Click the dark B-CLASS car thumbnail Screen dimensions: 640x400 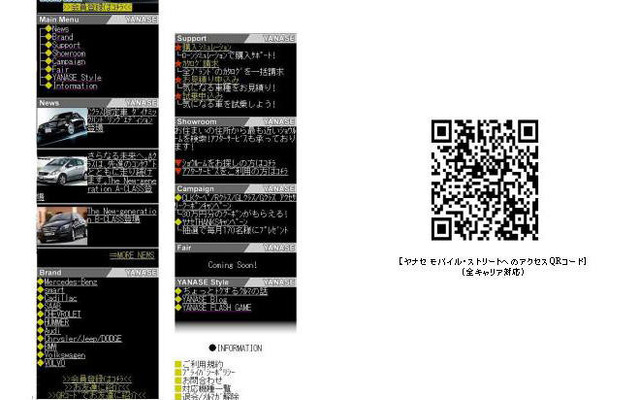[x=62, y=226]
